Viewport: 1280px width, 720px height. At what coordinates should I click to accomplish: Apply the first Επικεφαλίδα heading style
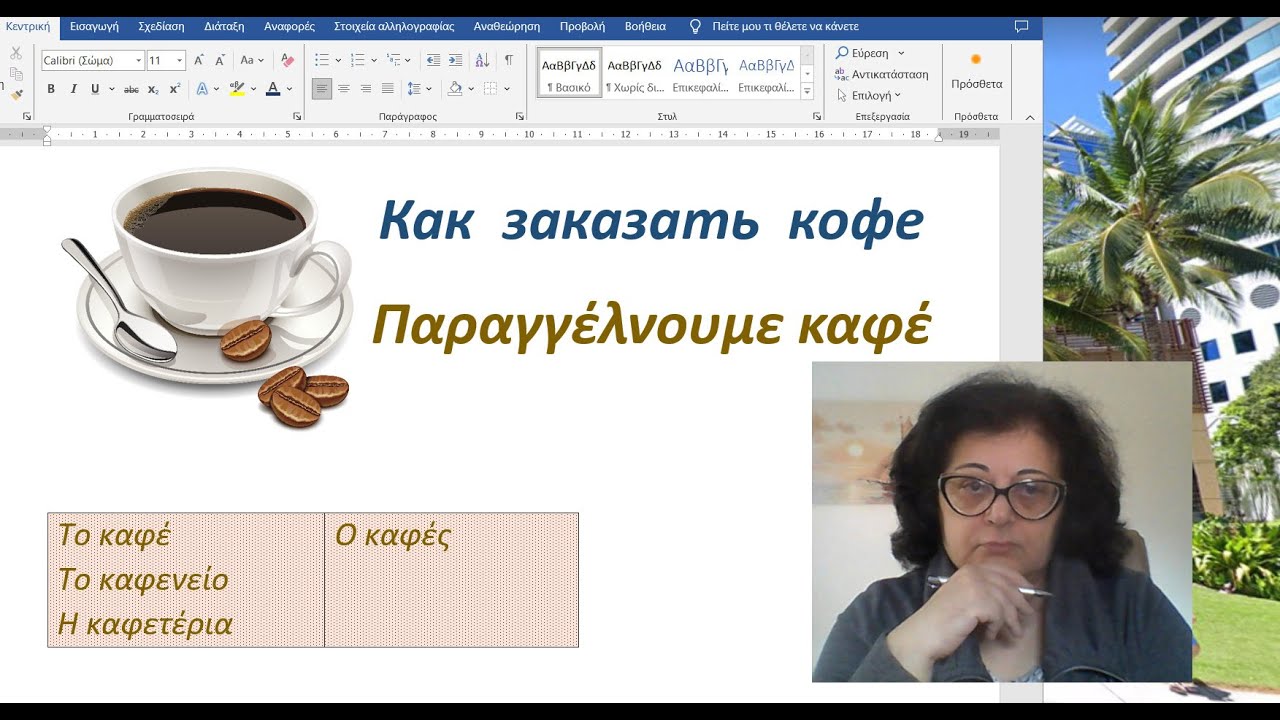(700, 73)
